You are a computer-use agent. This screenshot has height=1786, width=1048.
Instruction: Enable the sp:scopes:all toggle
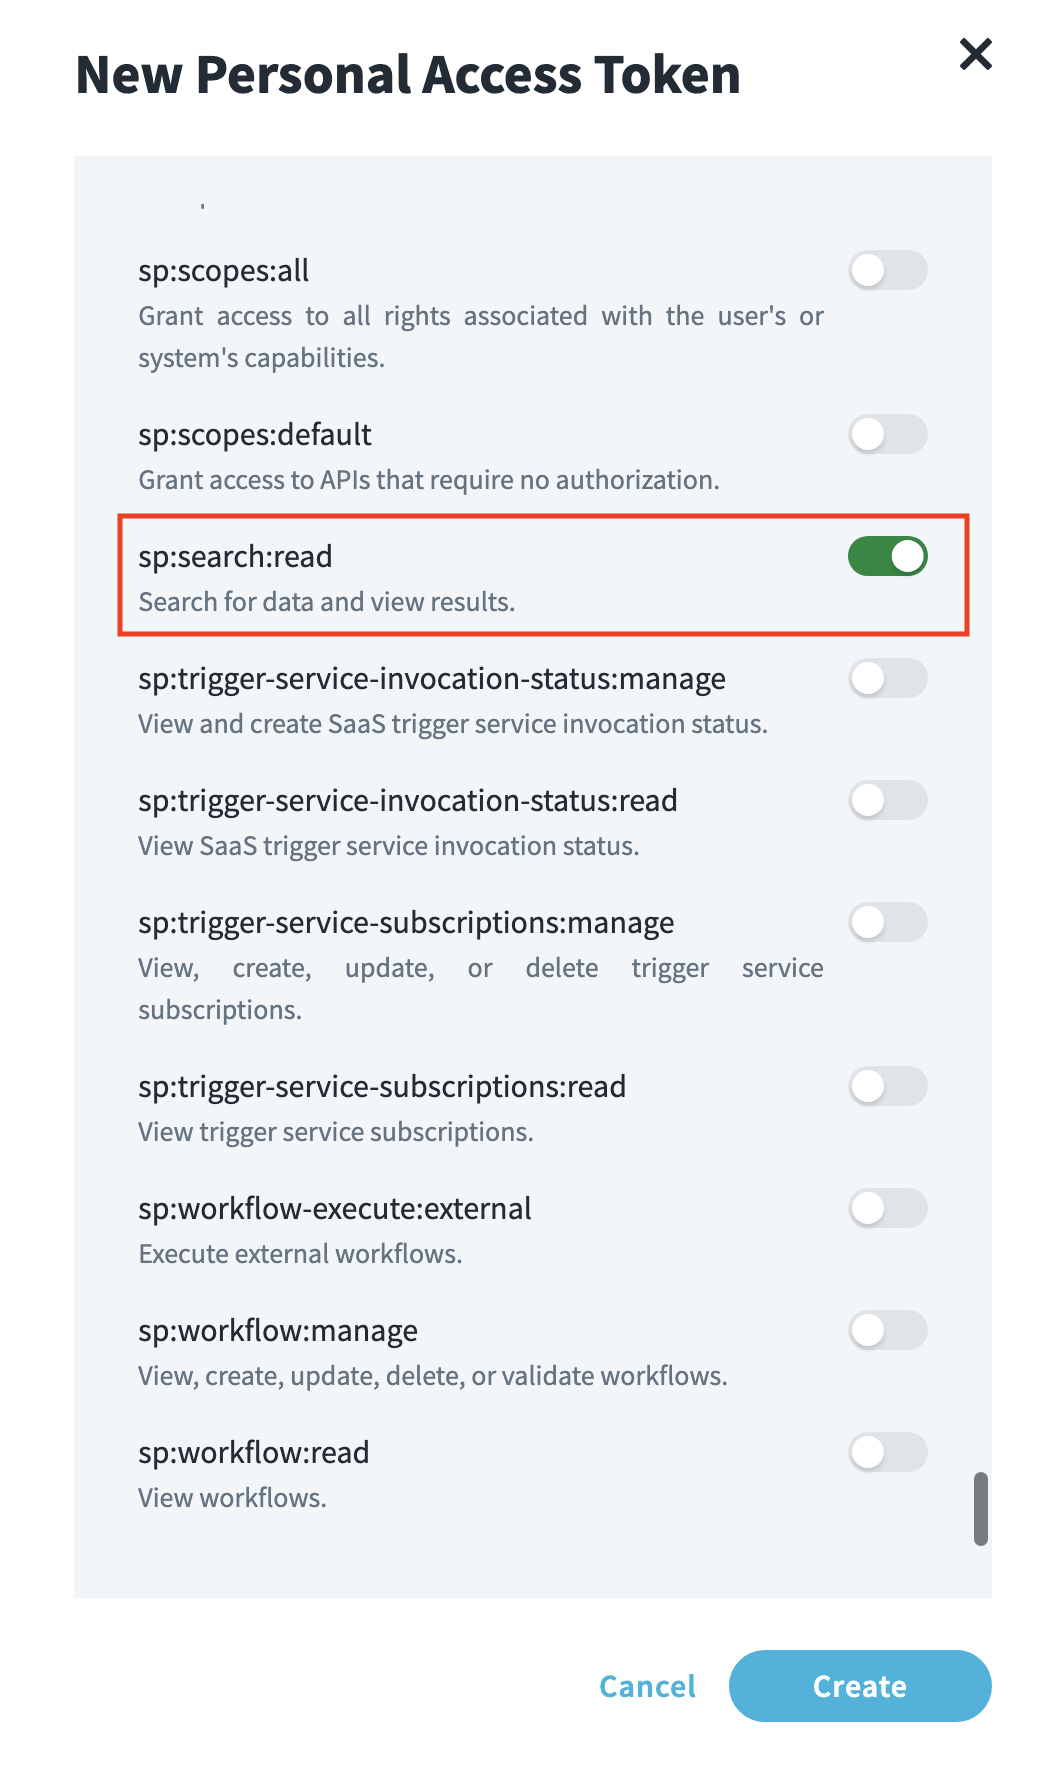point(887,270)
